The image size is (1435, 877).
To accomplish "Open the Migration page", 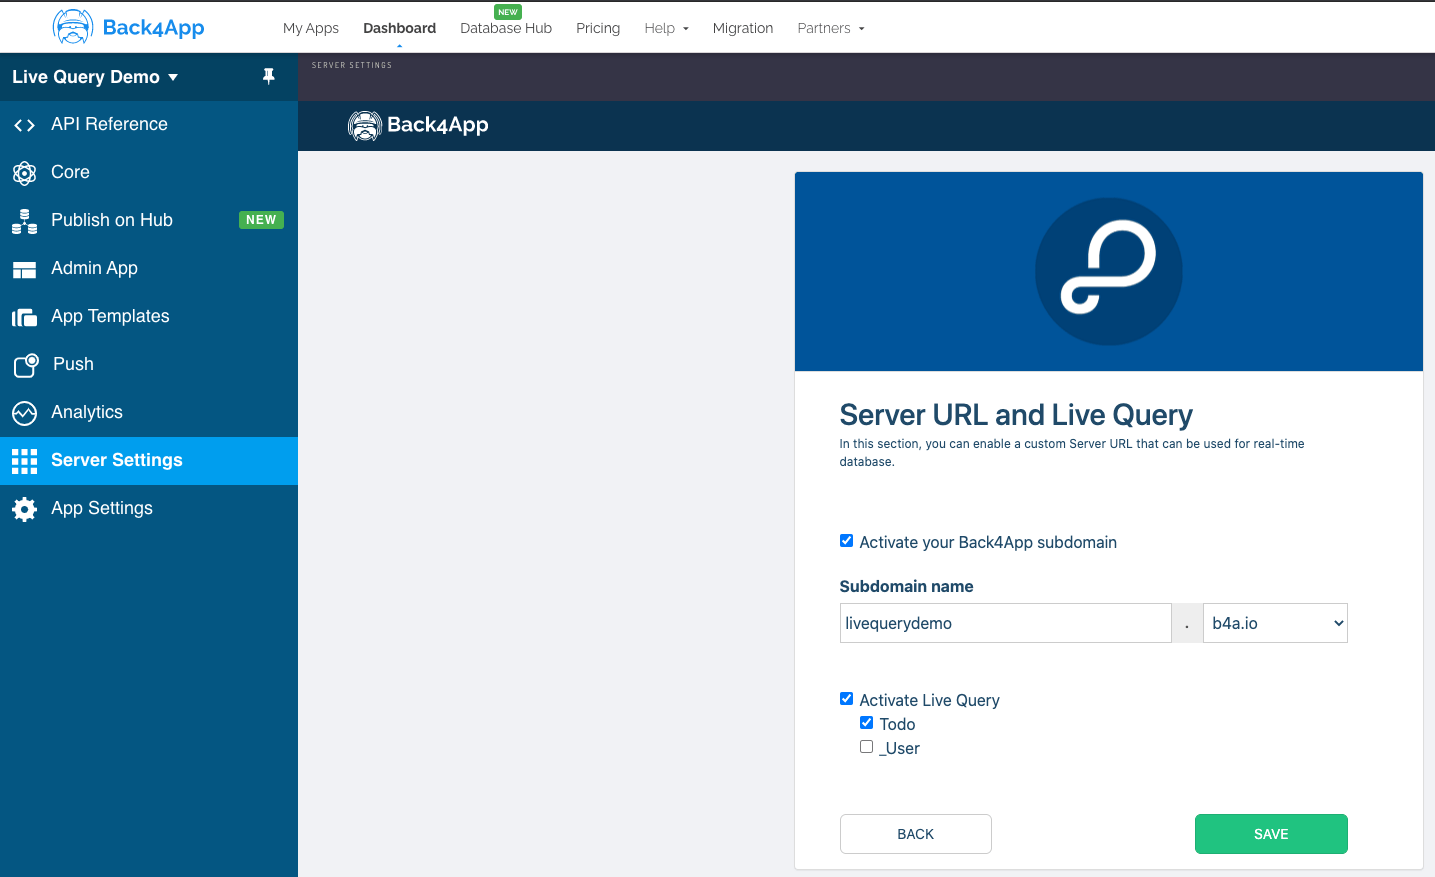I will (743, 28).
